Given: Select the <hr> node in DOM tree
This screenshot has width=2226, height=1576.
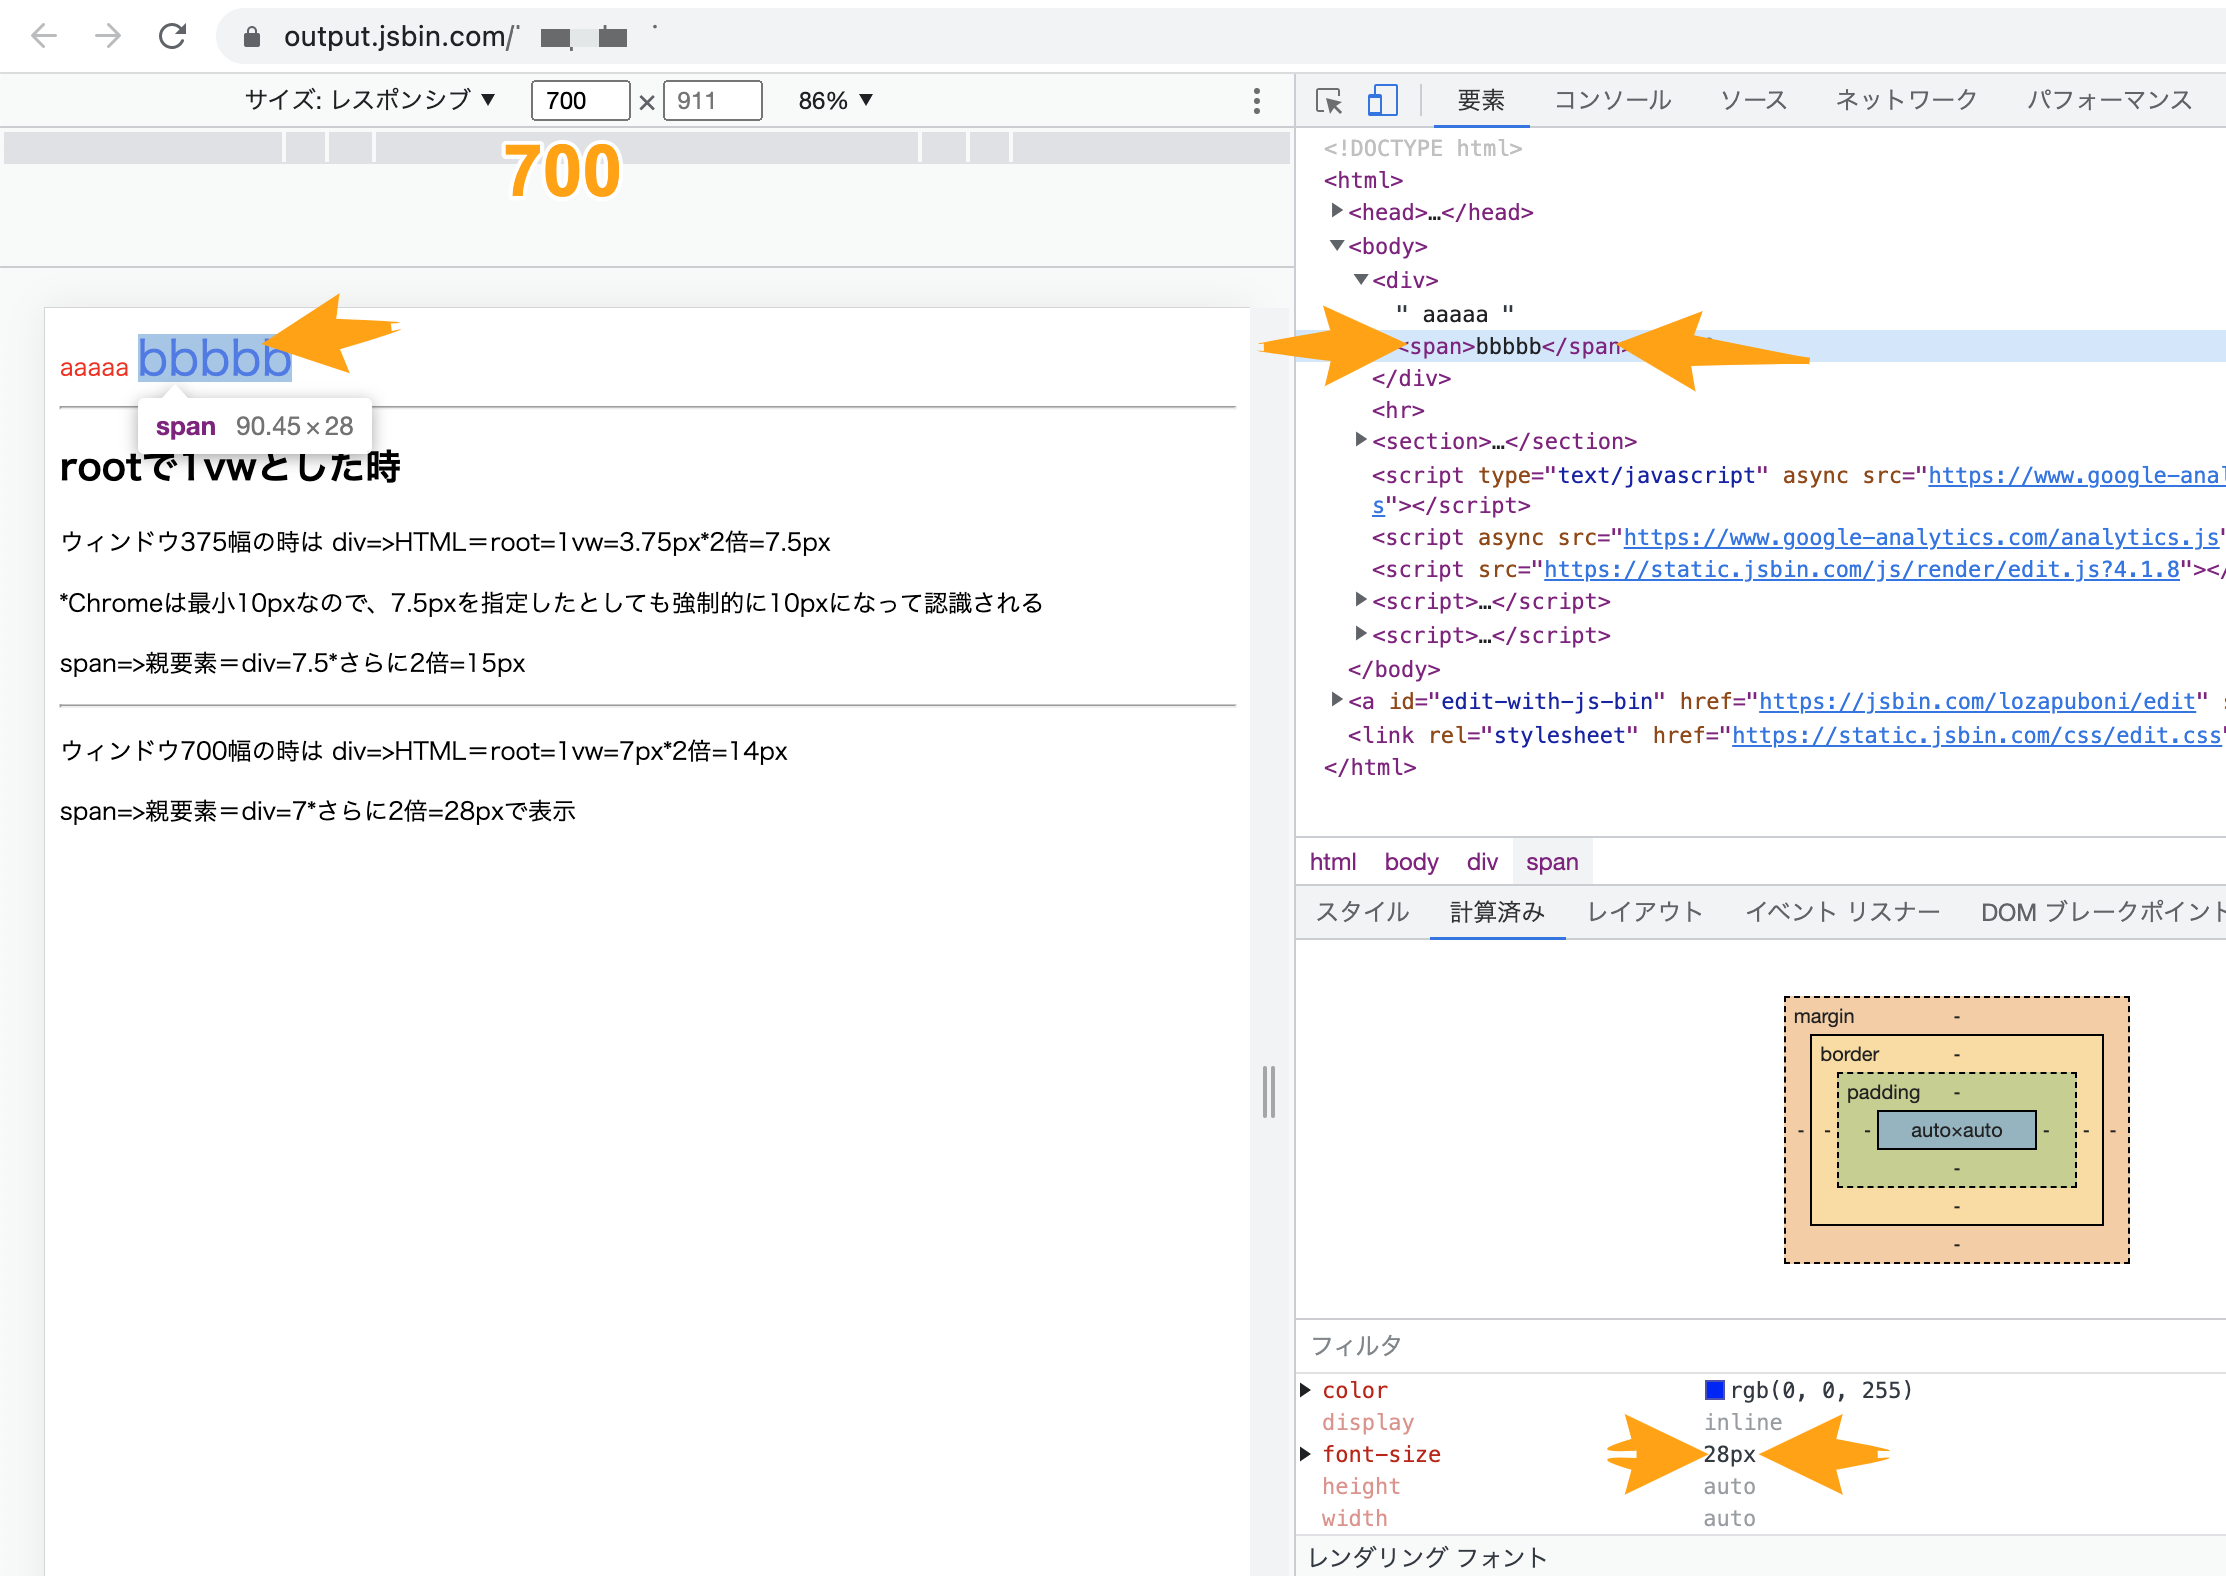Looking at the screenshot, I should coord(1398,410).
